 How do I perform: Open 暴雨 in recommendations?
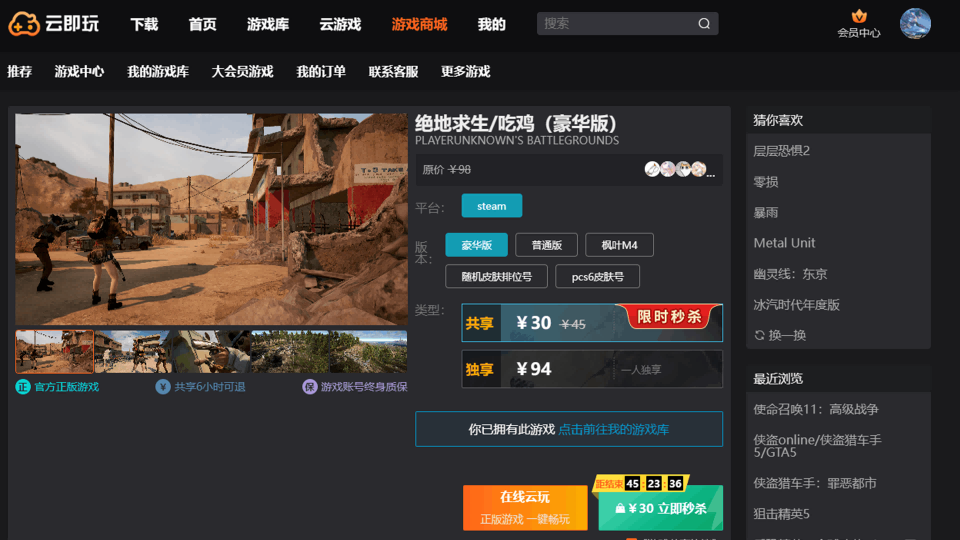click(765, 212)
